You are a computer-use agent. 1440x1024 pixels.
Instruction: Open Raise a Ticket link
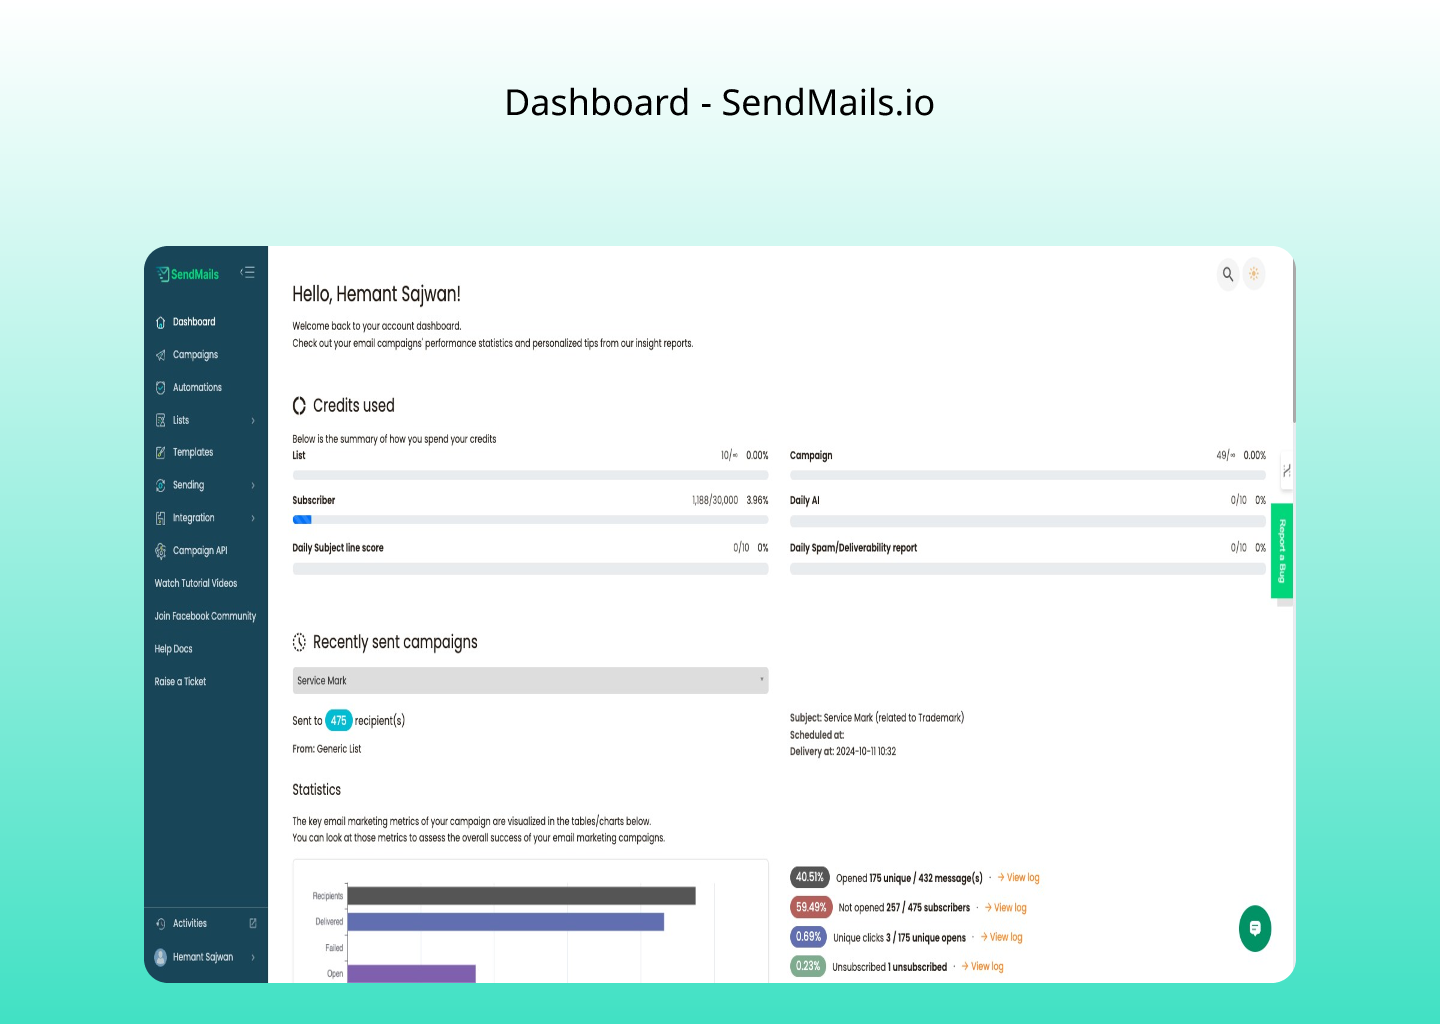click(180, 682)
